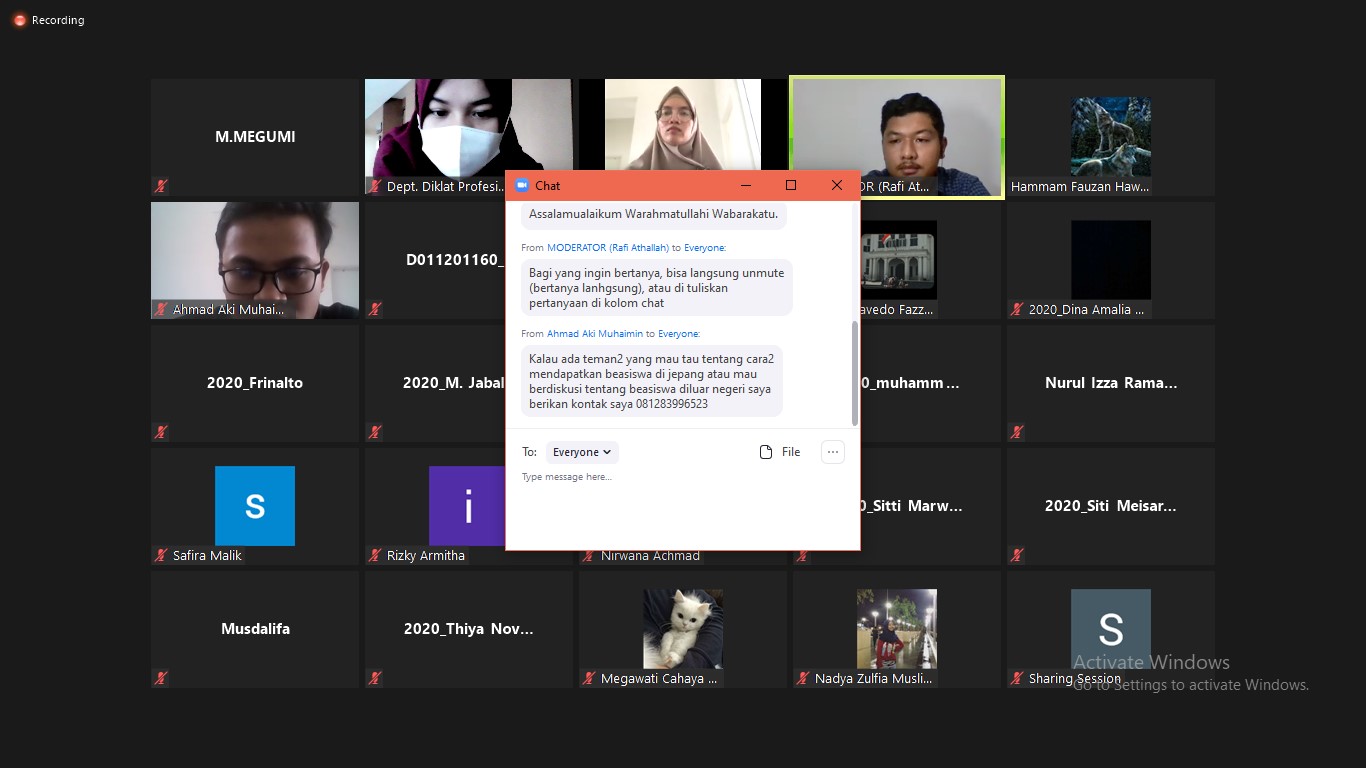Click the muted mic icon beside Rizky Armitha
This screenshot has width=1366, height=768.
(x=375, y=555)
